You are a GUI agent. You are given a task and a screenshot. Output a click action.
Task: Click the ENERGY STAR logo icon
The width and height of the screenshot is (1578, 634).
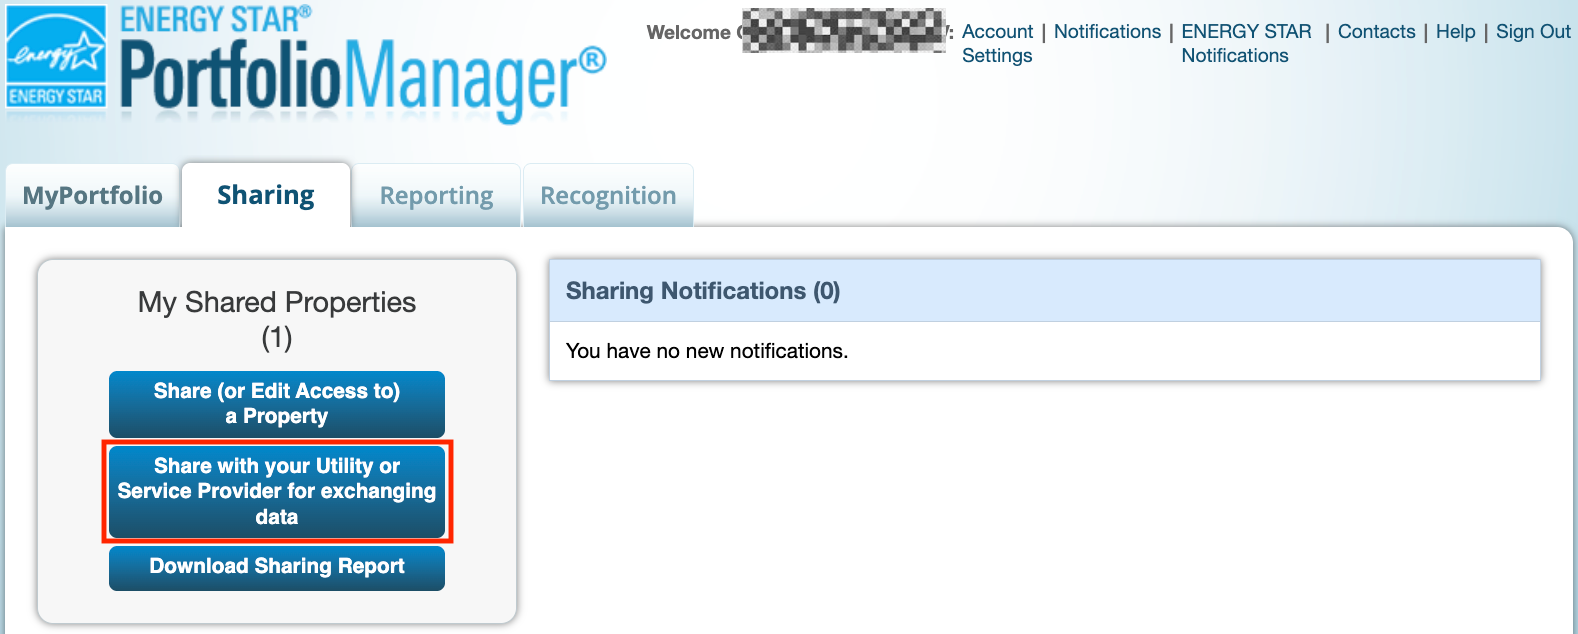[x=56, y=57]
